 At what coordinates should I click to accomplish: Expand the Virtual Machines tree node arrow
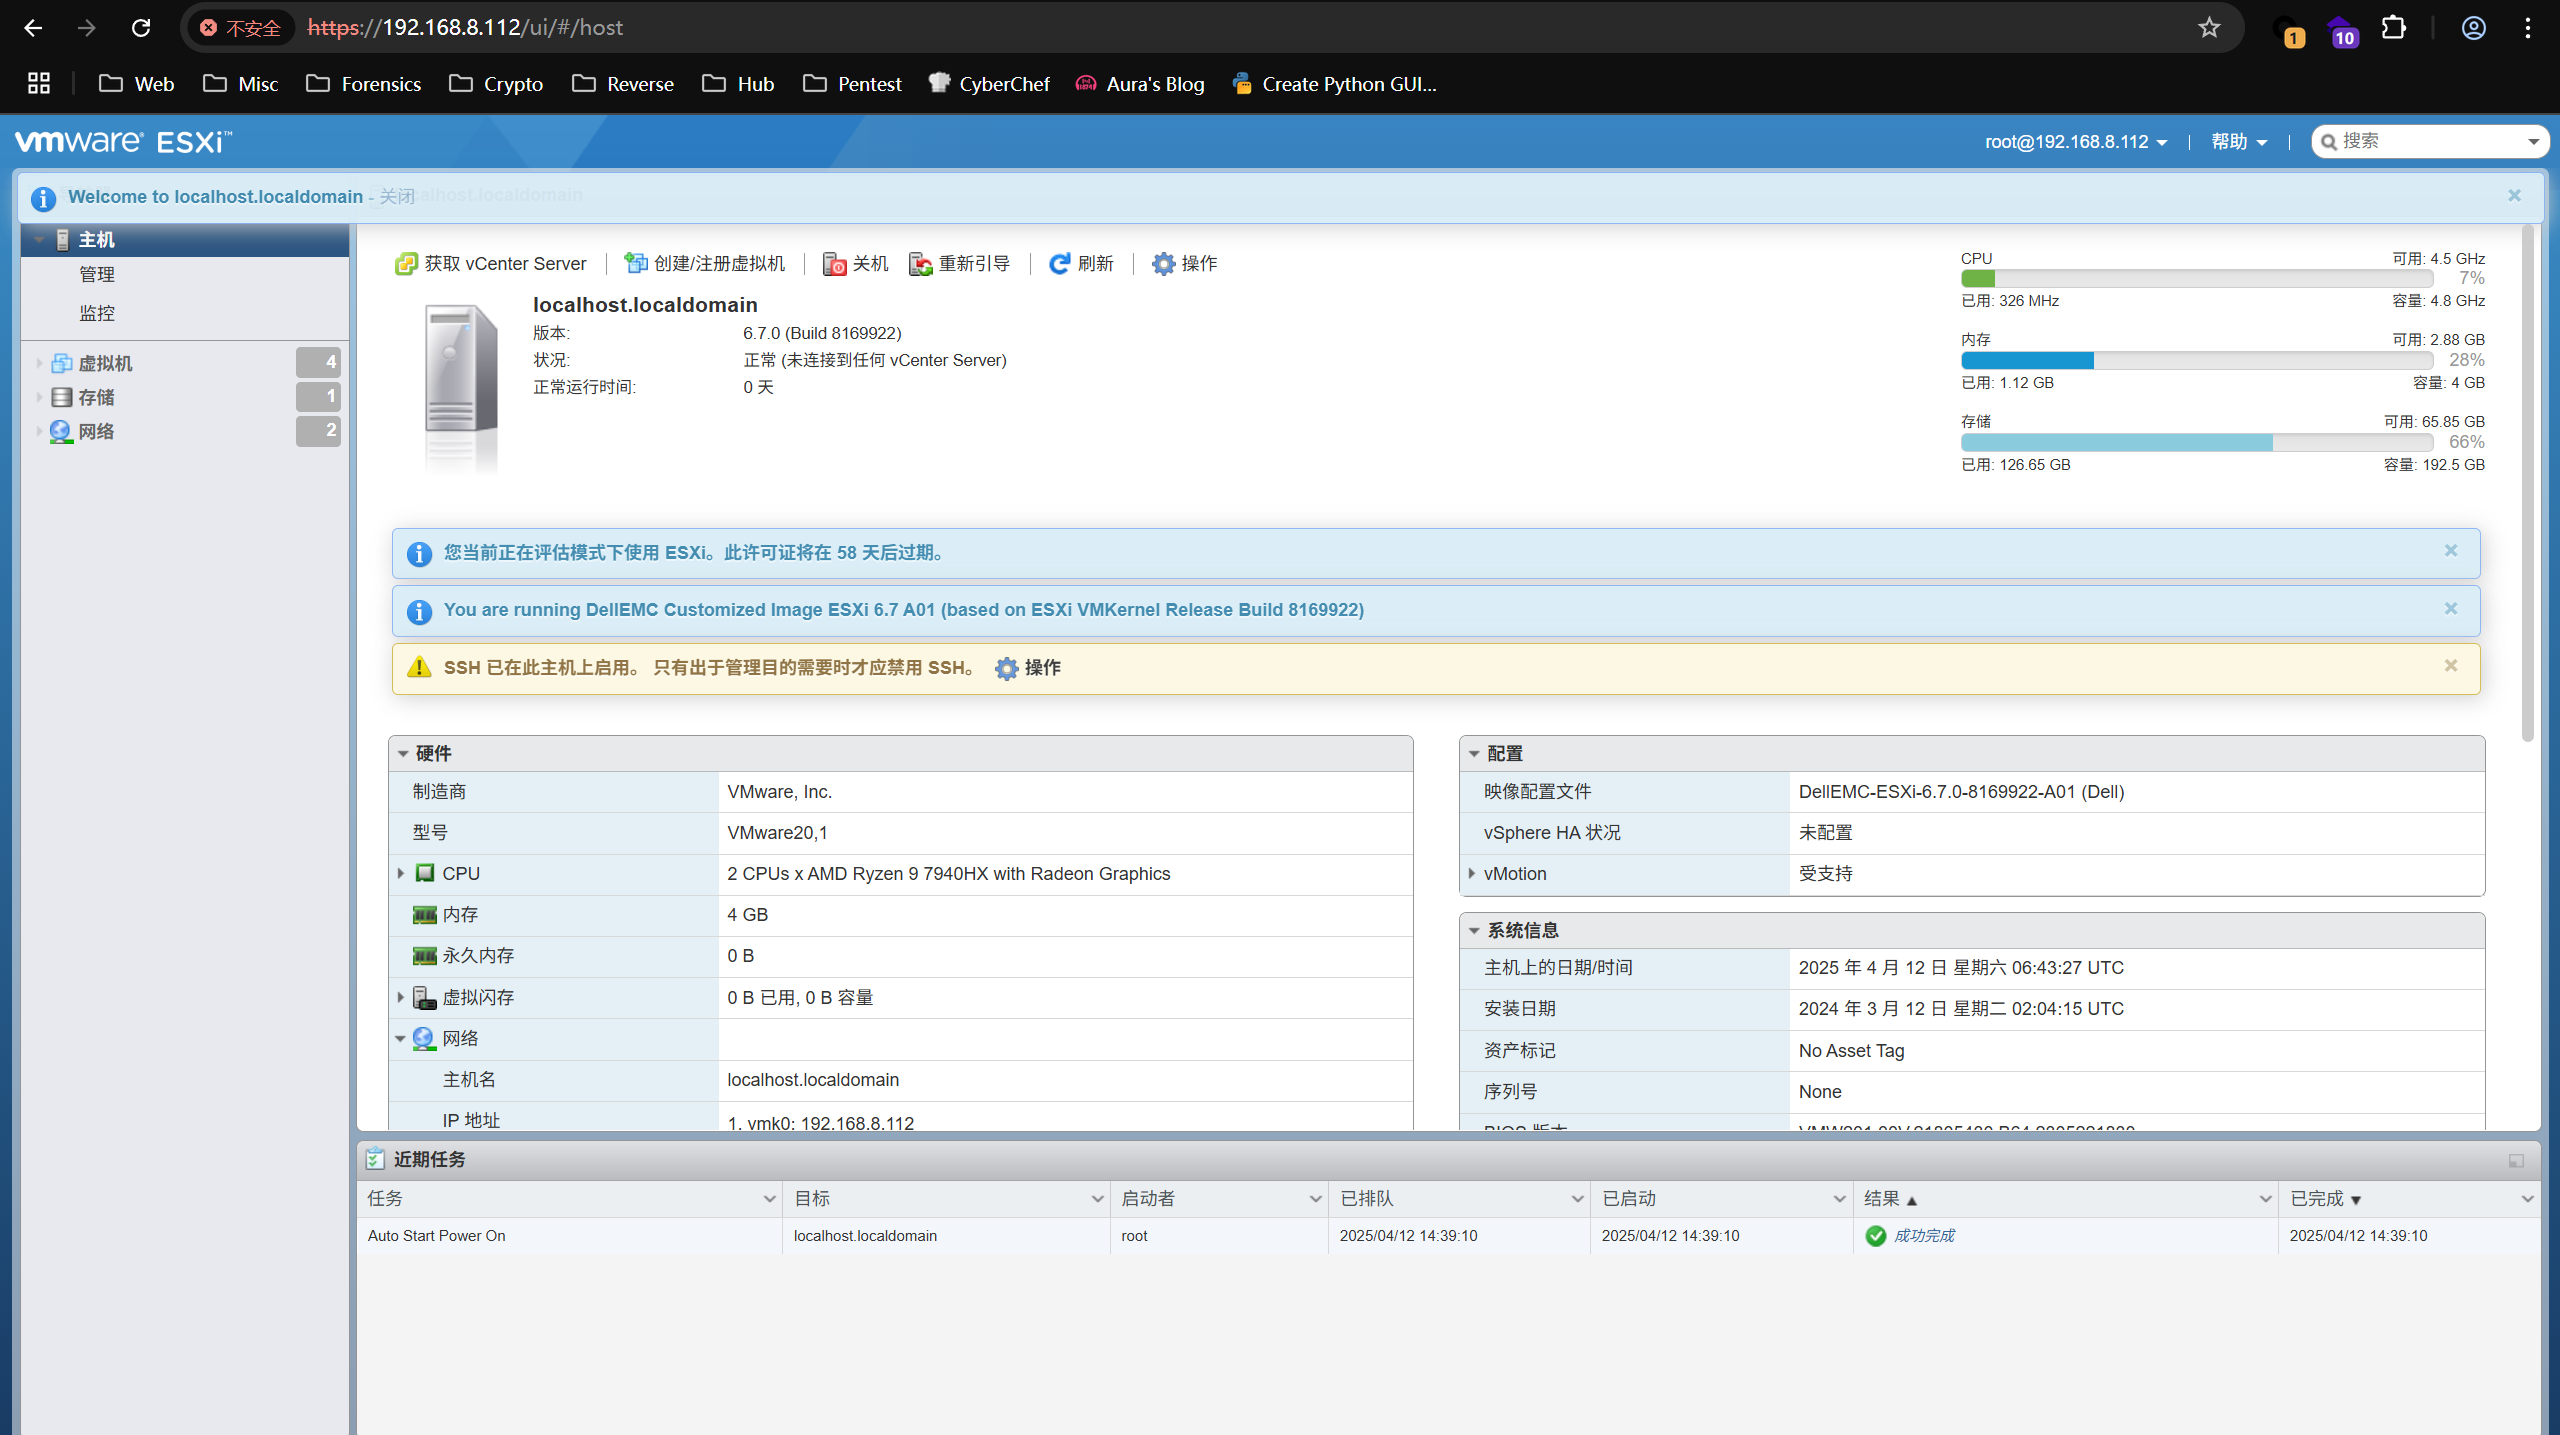click(39, 363)
